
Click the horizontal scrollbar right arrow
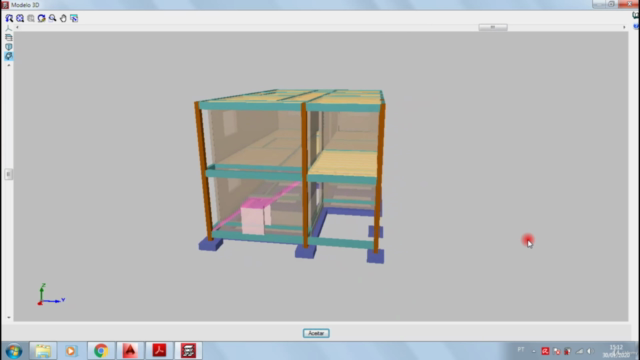pos(624,27)
